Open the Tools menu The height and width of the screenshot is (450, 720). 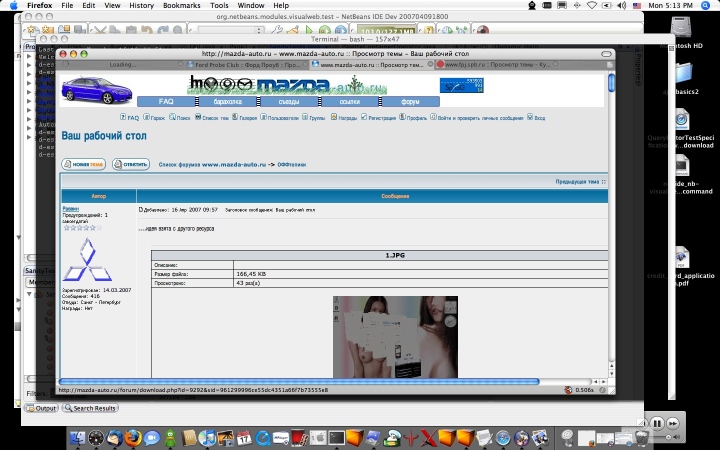[219, 6]
